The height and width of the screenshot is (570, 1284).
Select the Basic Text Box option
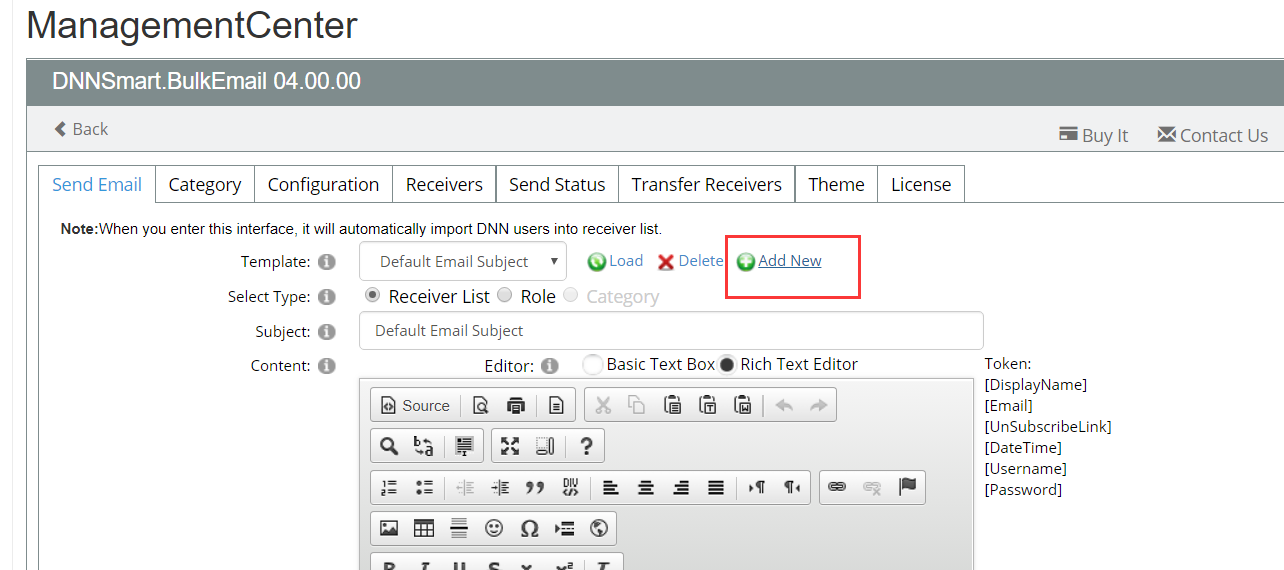click(x=592, y=365)
